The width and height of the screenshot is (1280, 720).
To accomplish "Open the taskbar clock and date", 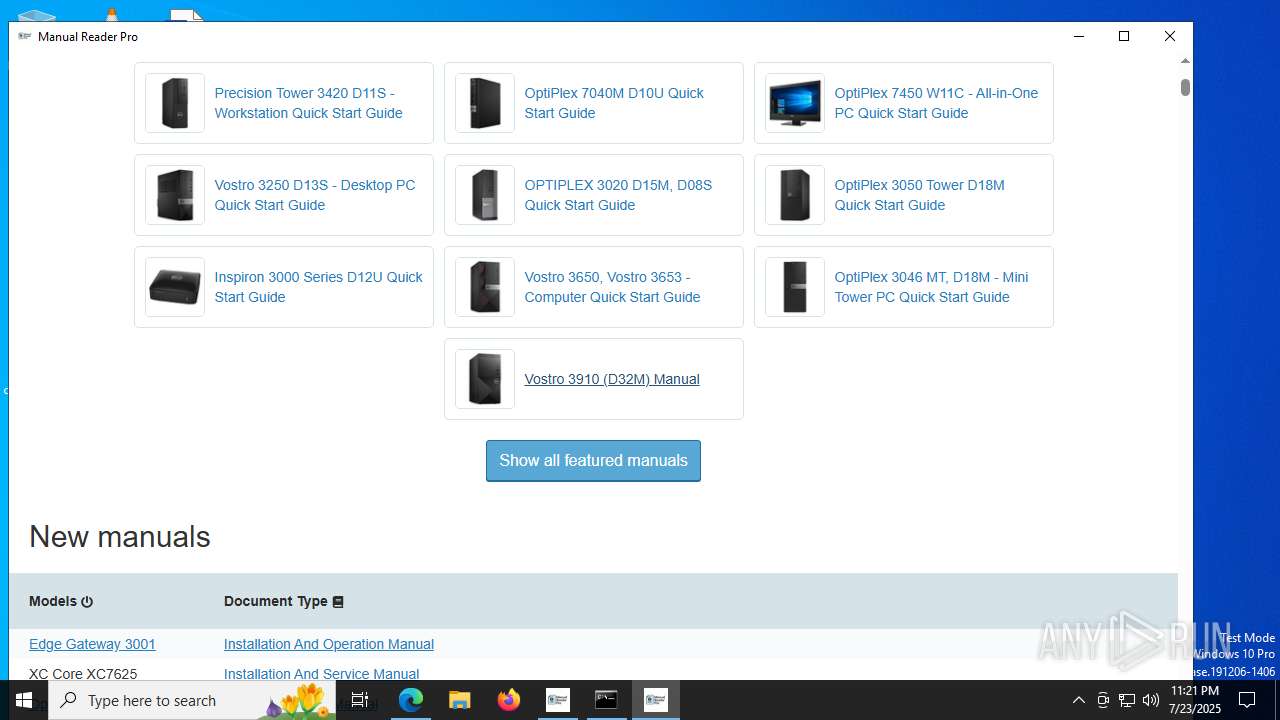I will (x=1194, y=700).
